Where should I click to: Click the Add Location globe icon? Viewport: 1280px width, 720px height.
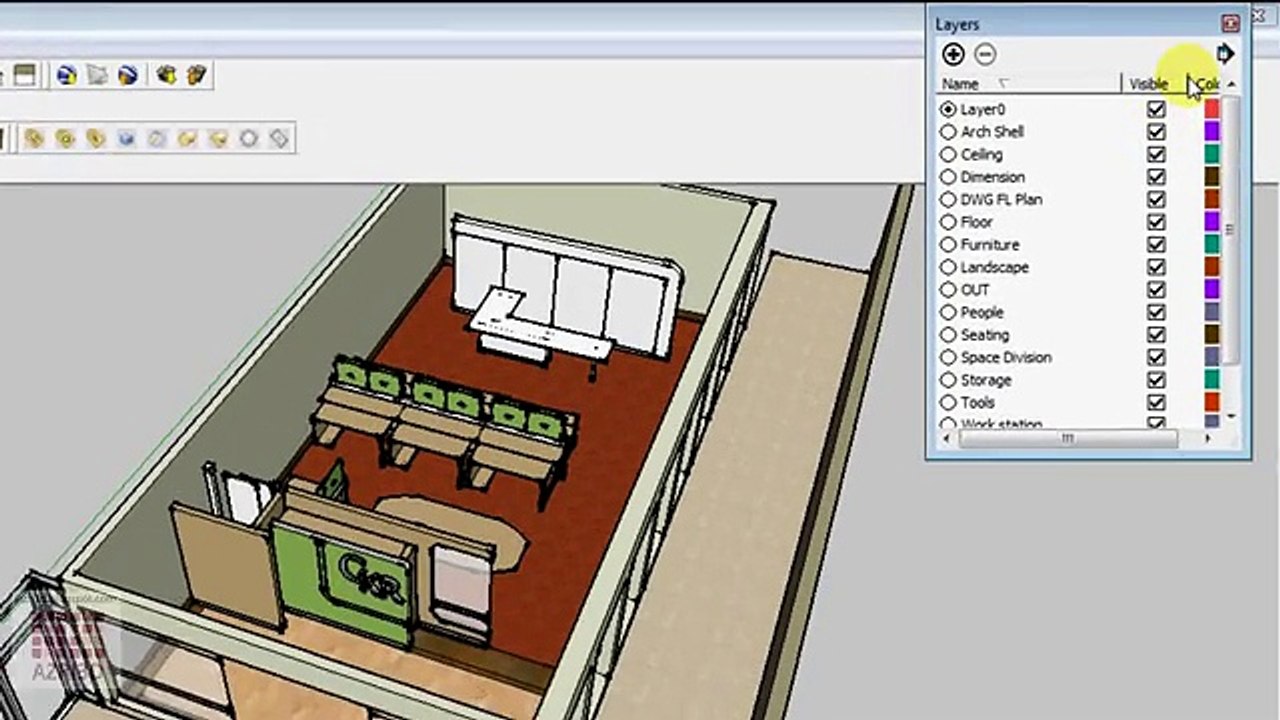[66, 75]
